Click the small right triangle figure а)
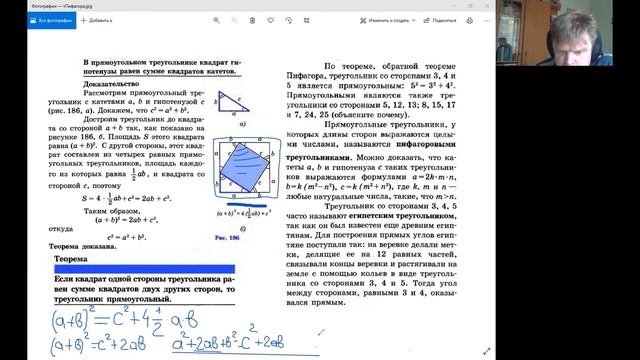This screenshot has width=640, height=360. tap(233, 102)
